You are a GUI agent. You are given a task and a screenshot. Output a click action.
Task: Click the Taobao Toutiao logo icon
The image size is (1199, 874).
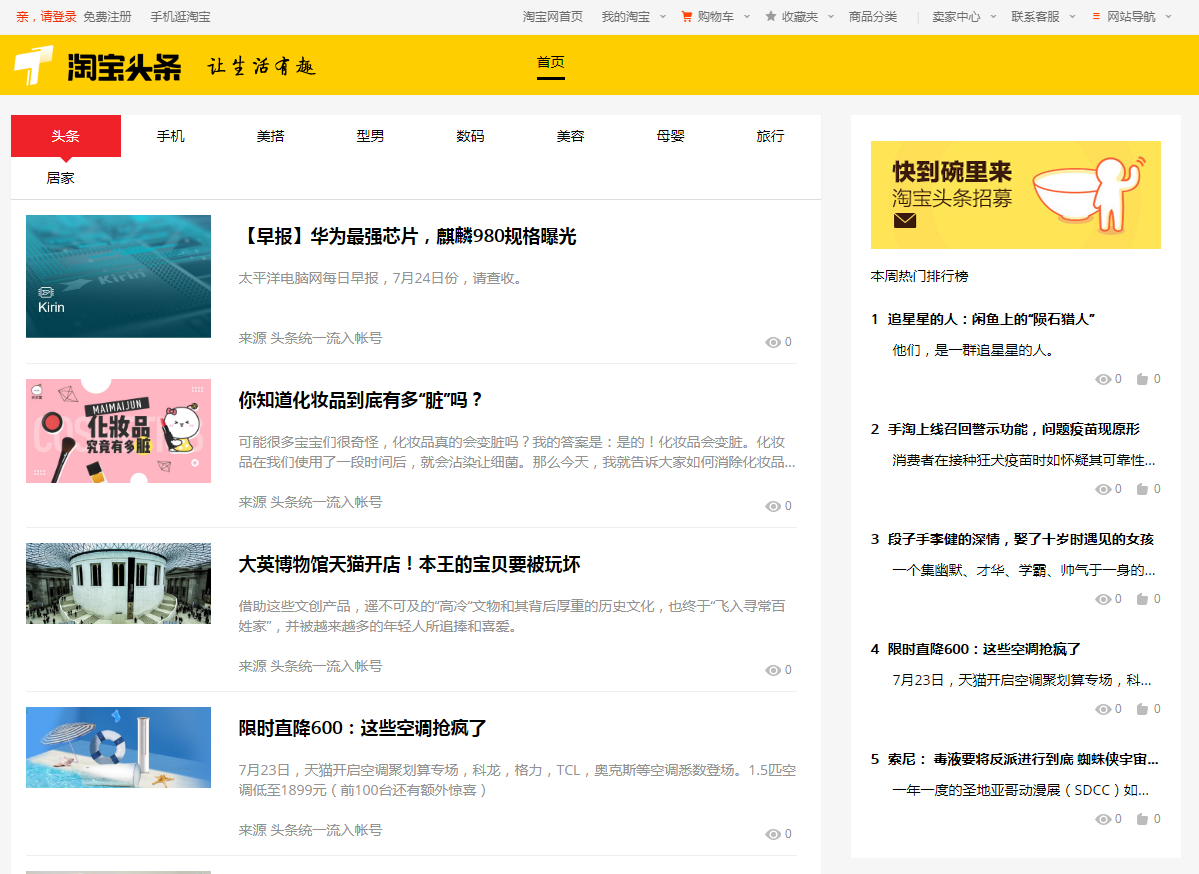coord(34,65)
